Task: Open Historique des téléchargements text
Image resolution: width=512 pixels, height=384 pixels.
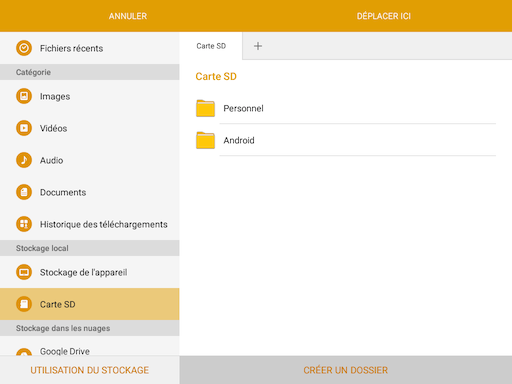Action: pos(104,224)
